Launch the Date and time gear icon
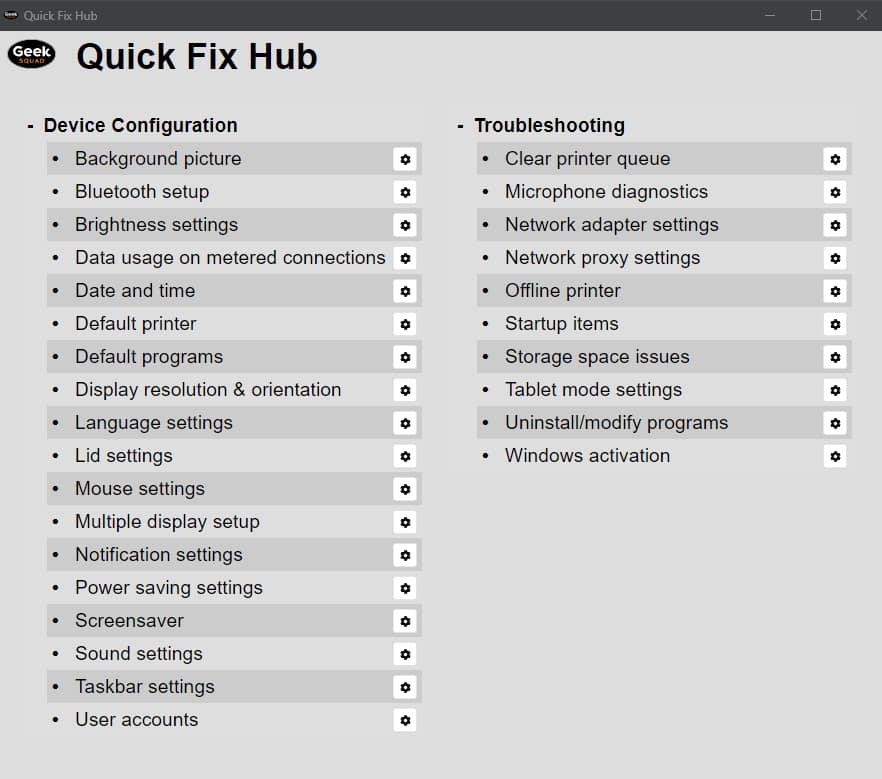The height and width of the screenshot is (779, 882). [x=405, y=291]
